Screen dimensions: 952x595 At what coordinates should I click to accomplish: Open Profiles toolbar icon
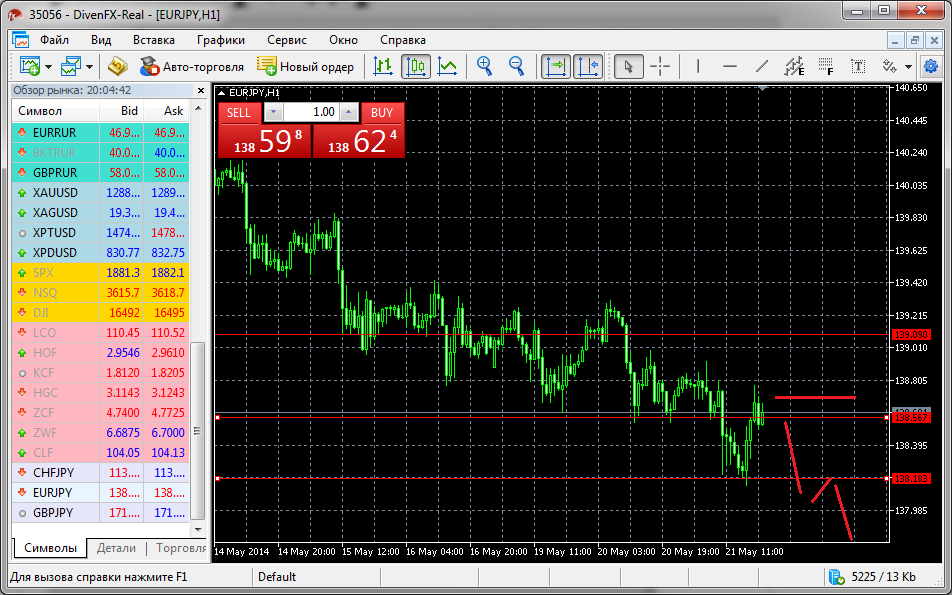click(x=71, y=66)
